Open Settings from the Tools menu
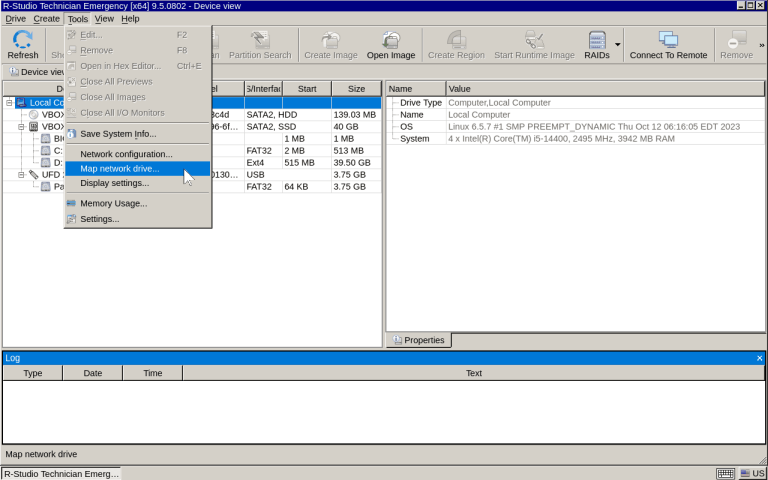Screen dimensions: 768x480 [x=99, y=219]
